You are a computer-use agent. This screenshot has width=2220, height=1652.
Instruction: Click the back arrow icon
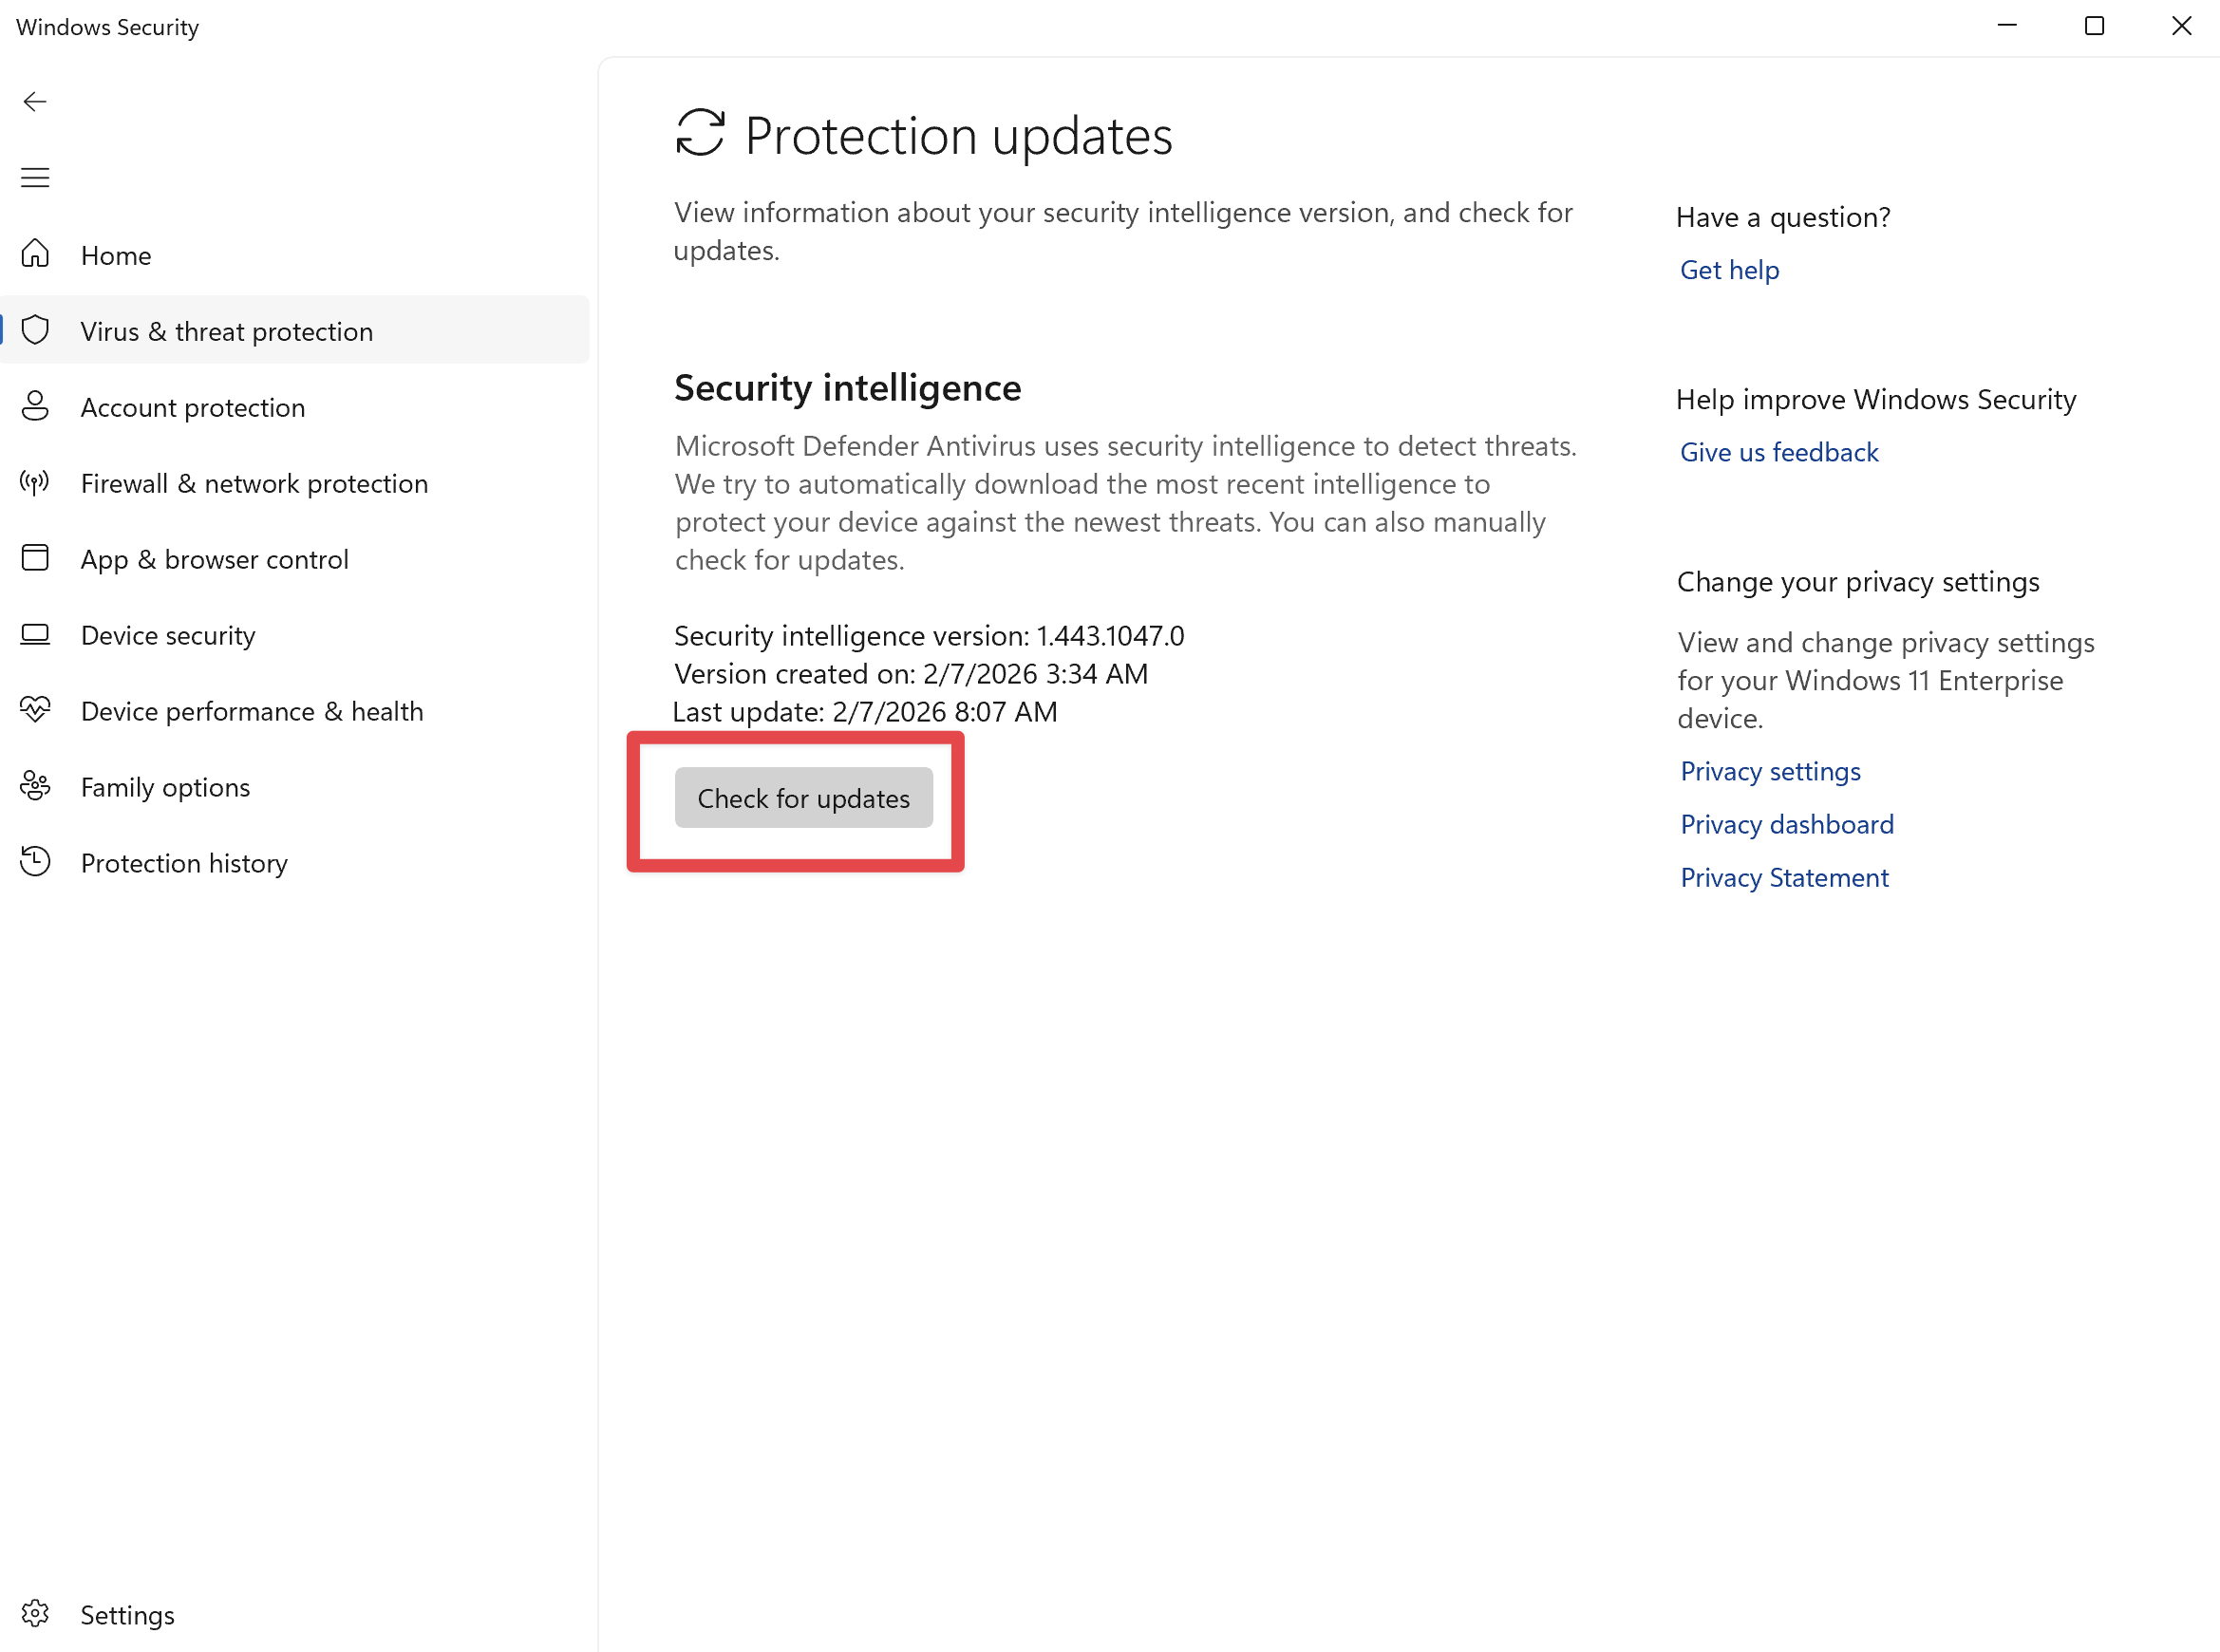click(x=35, y=102)
